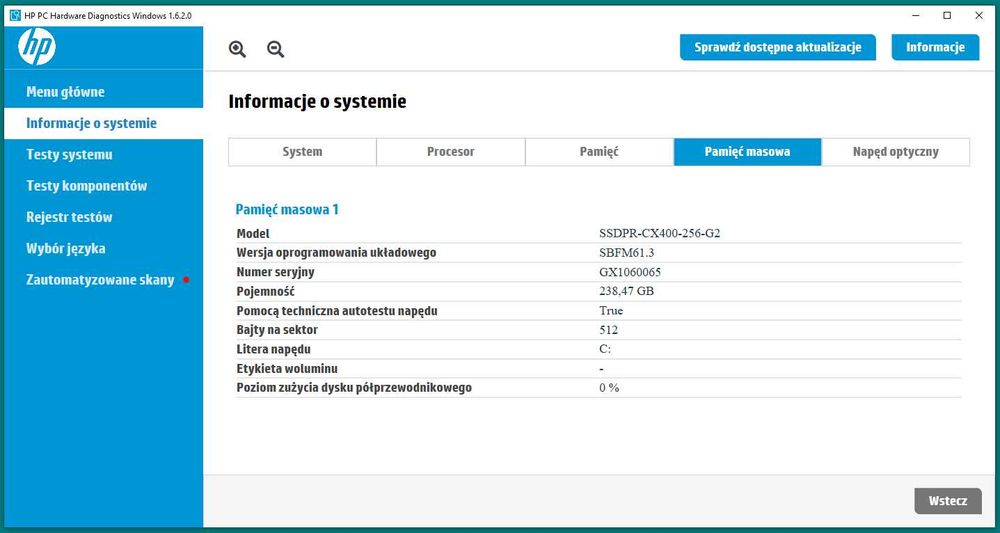Image resolution: width=1000 pixels, height=533 pixels.
Task: Click firmware value SBFM61.3
Action: [627, 252]
